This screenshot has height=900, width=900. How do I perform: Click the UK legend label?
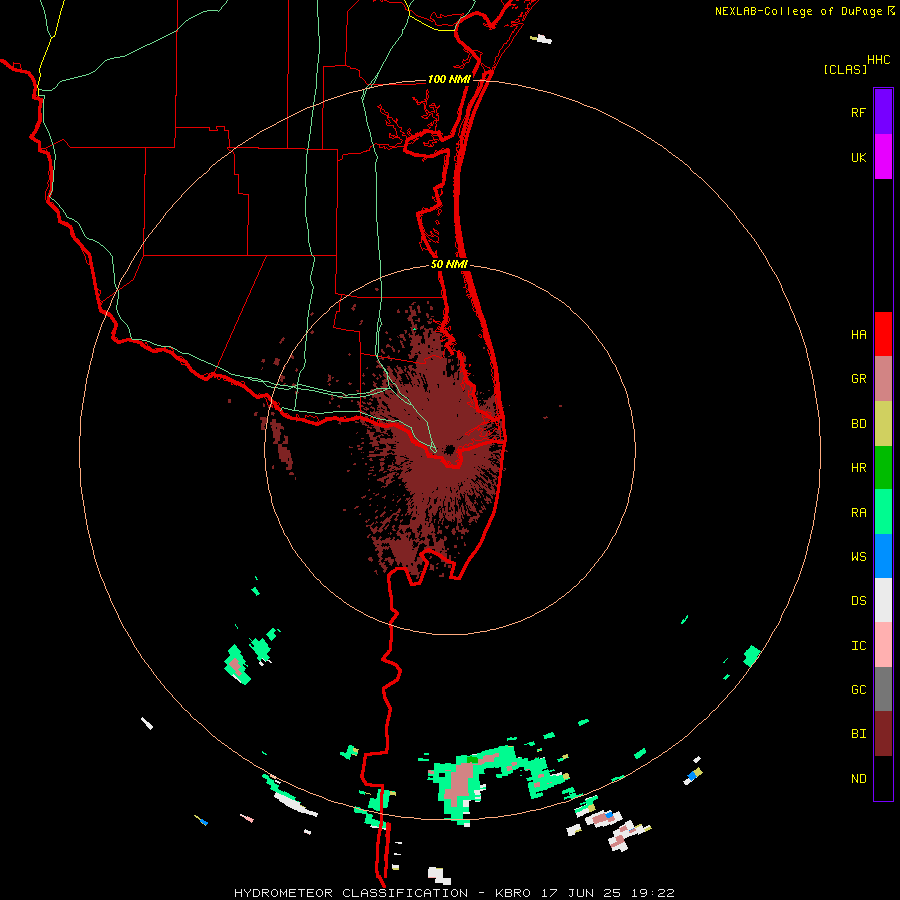click(858, 157)
